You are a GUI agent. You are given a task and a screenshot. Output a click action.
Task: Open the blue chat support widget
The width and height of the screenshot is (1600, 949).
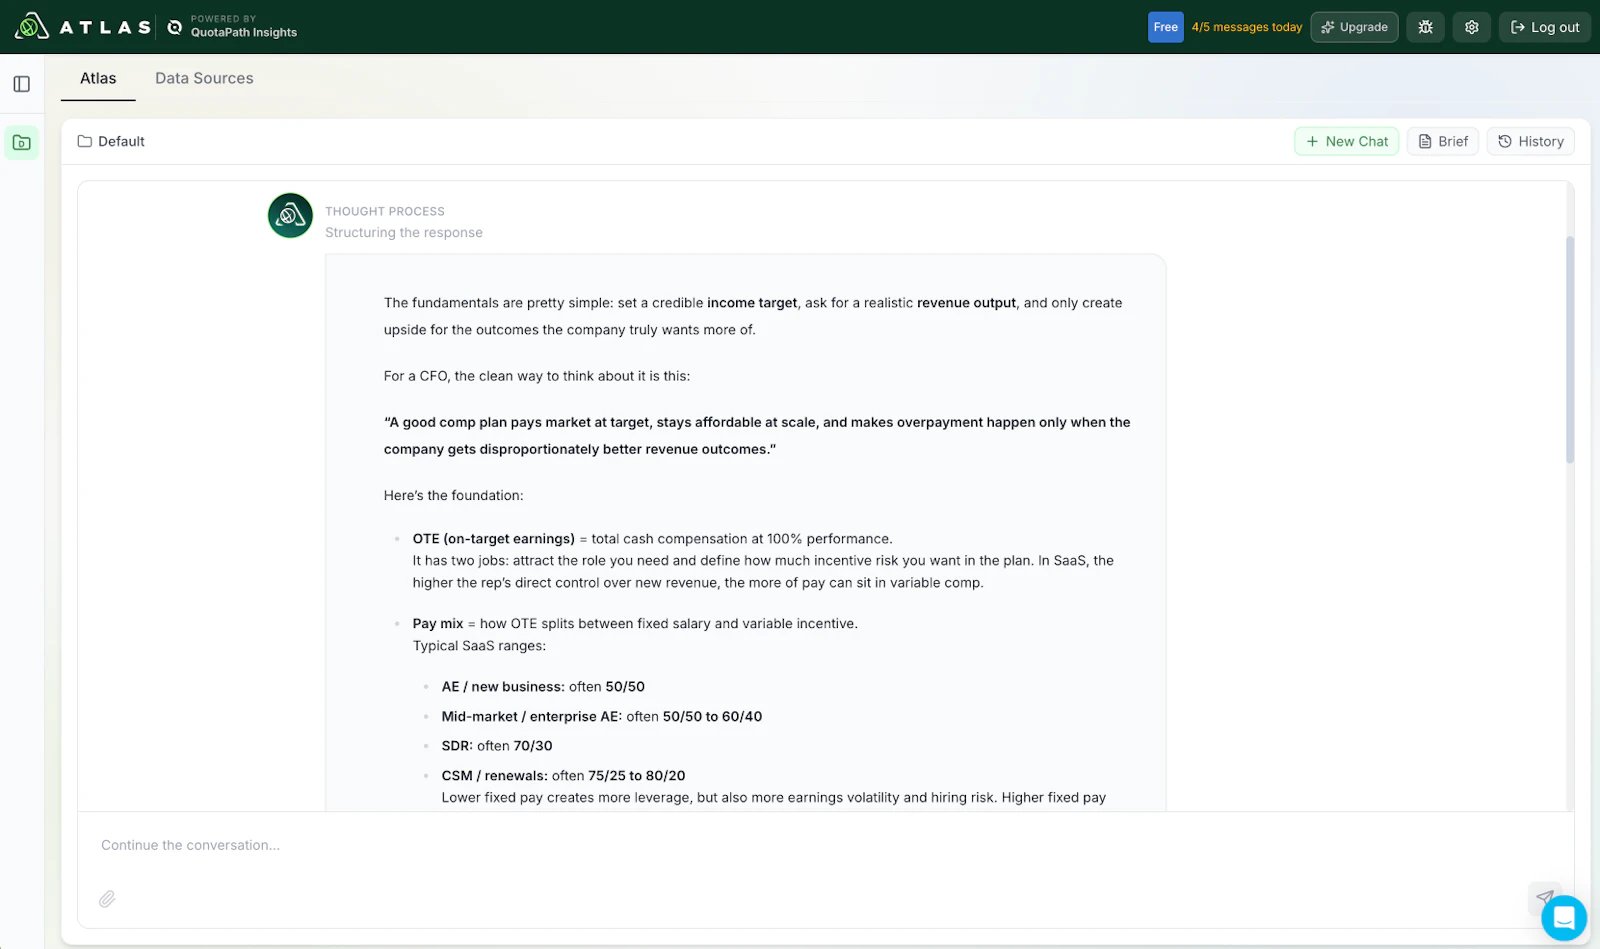click(1564, 917)
